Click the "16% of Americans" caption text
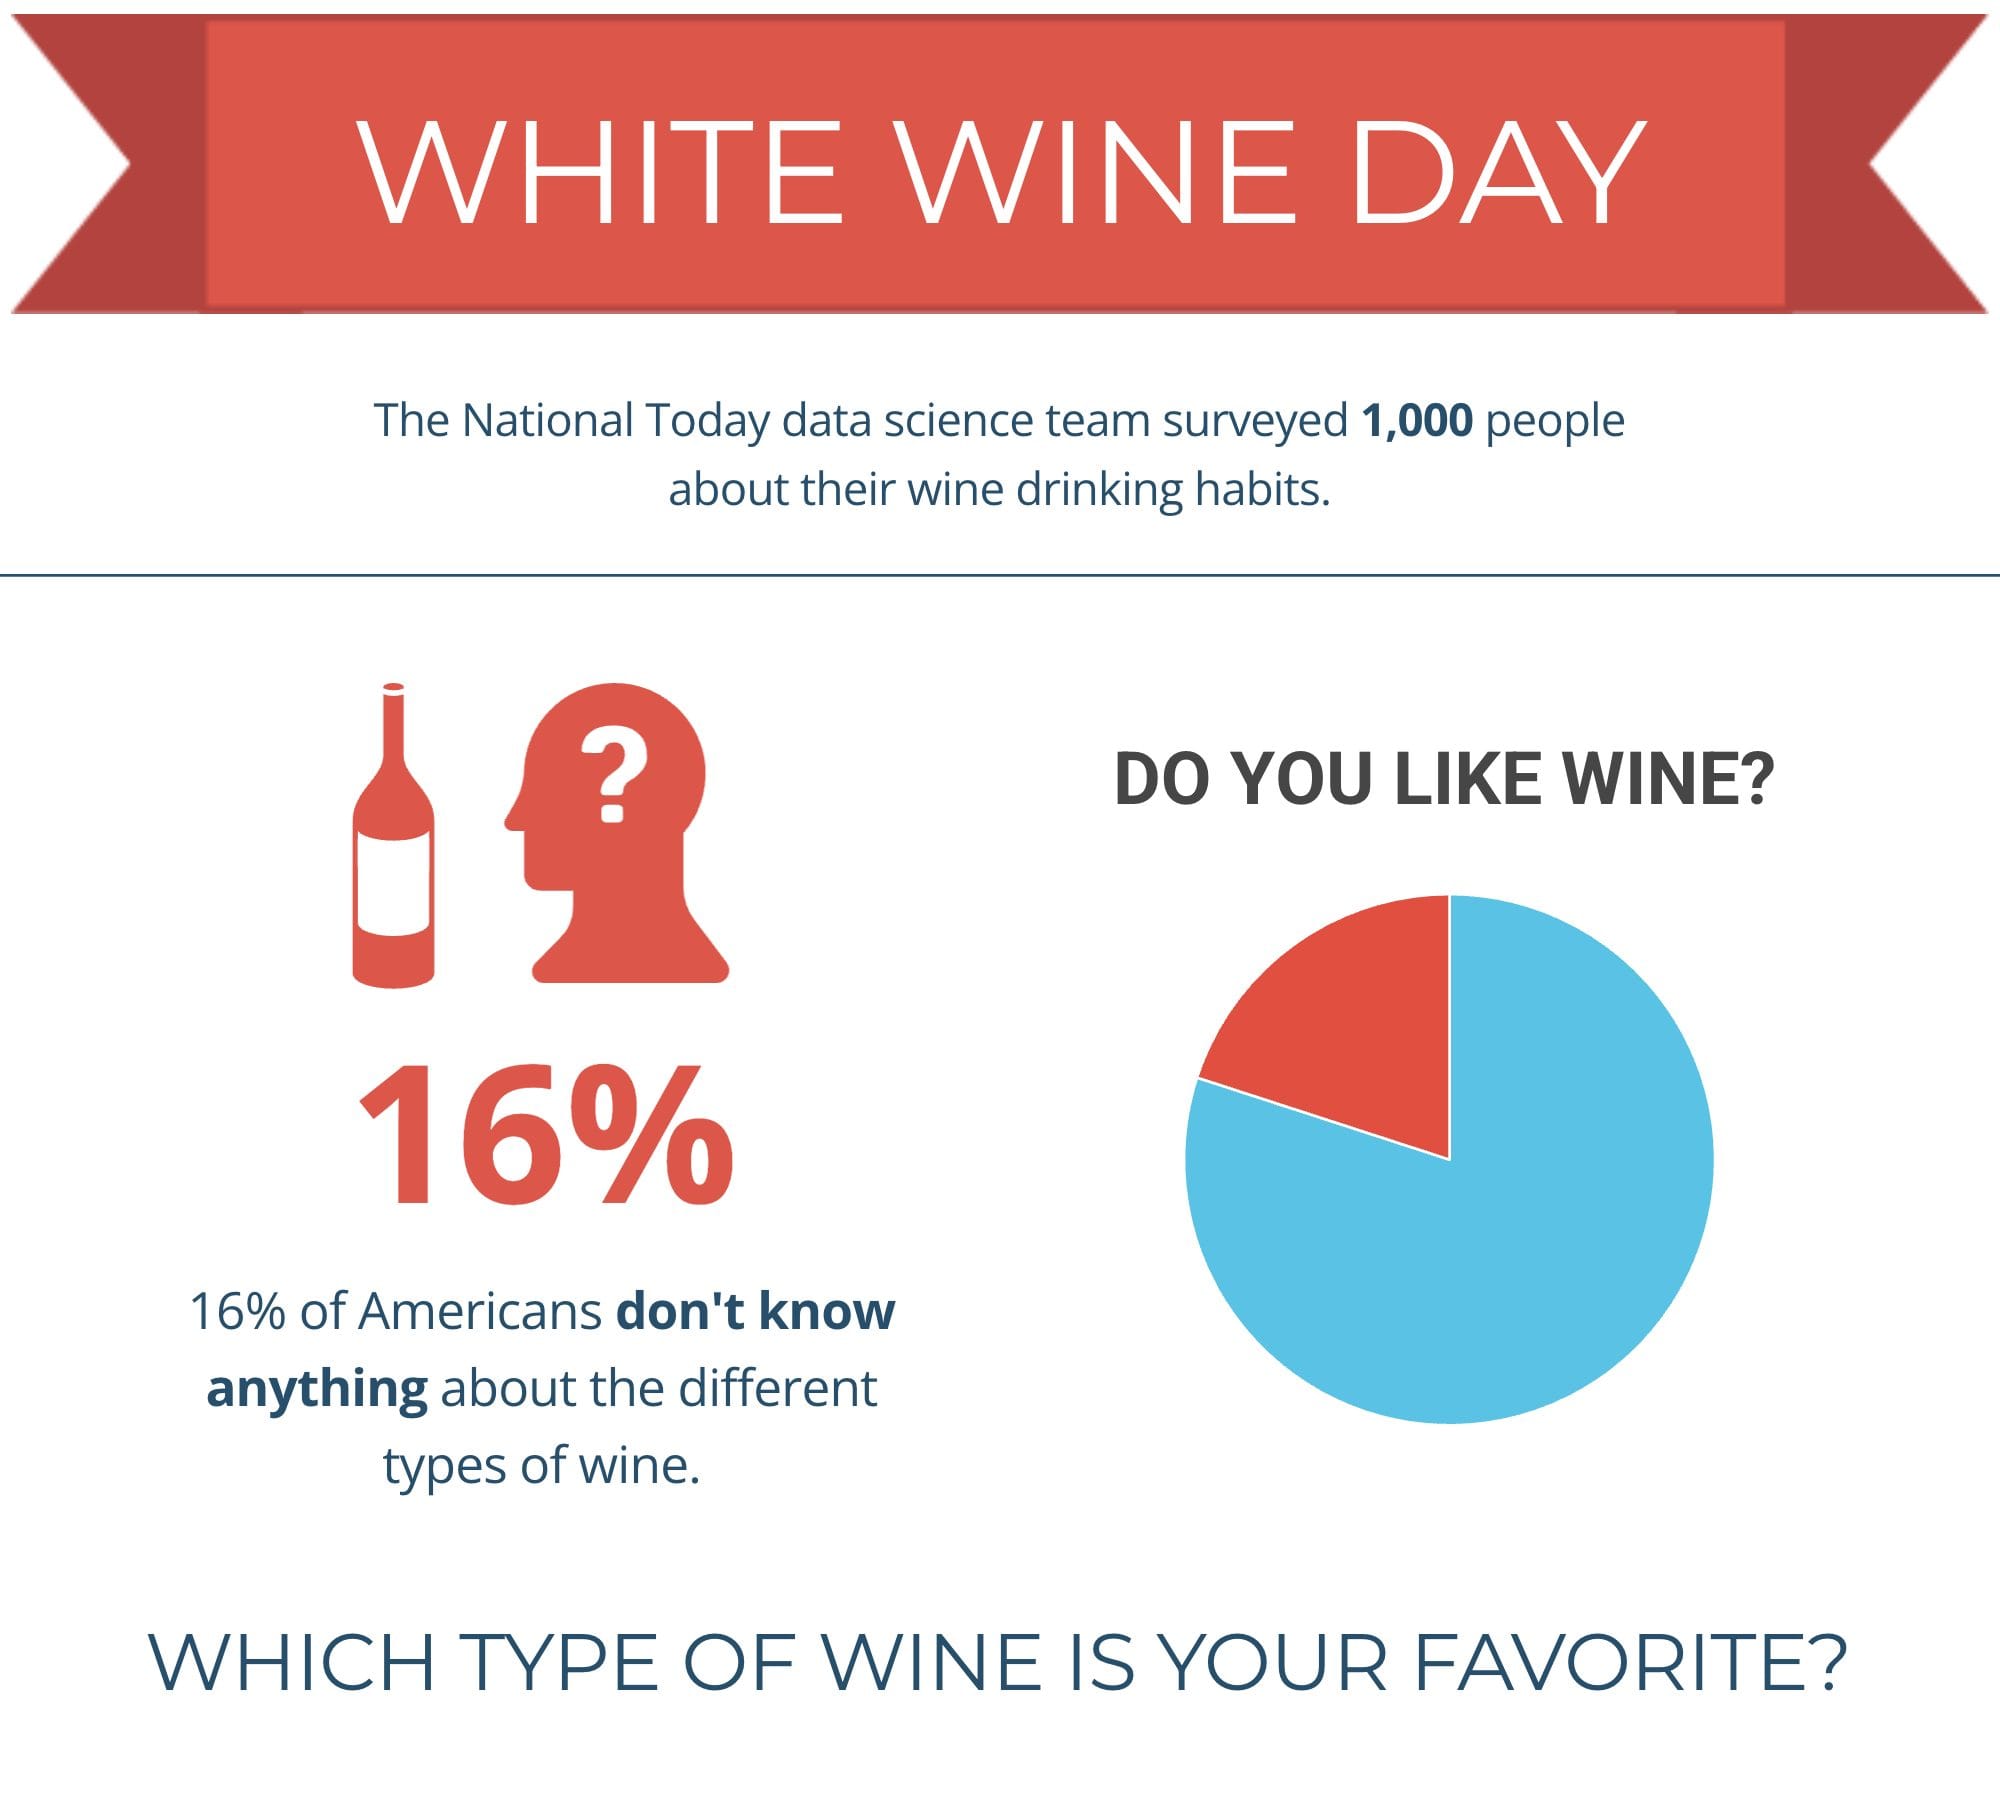The image size is (2000, 1794). pos(396,1311)
